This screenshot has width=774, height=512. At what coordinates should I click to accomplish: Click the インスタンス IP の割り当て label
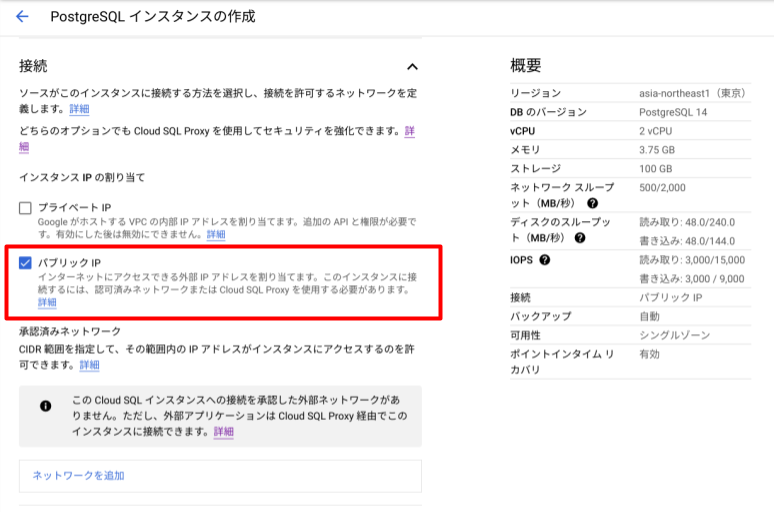[x=82, y=177]
